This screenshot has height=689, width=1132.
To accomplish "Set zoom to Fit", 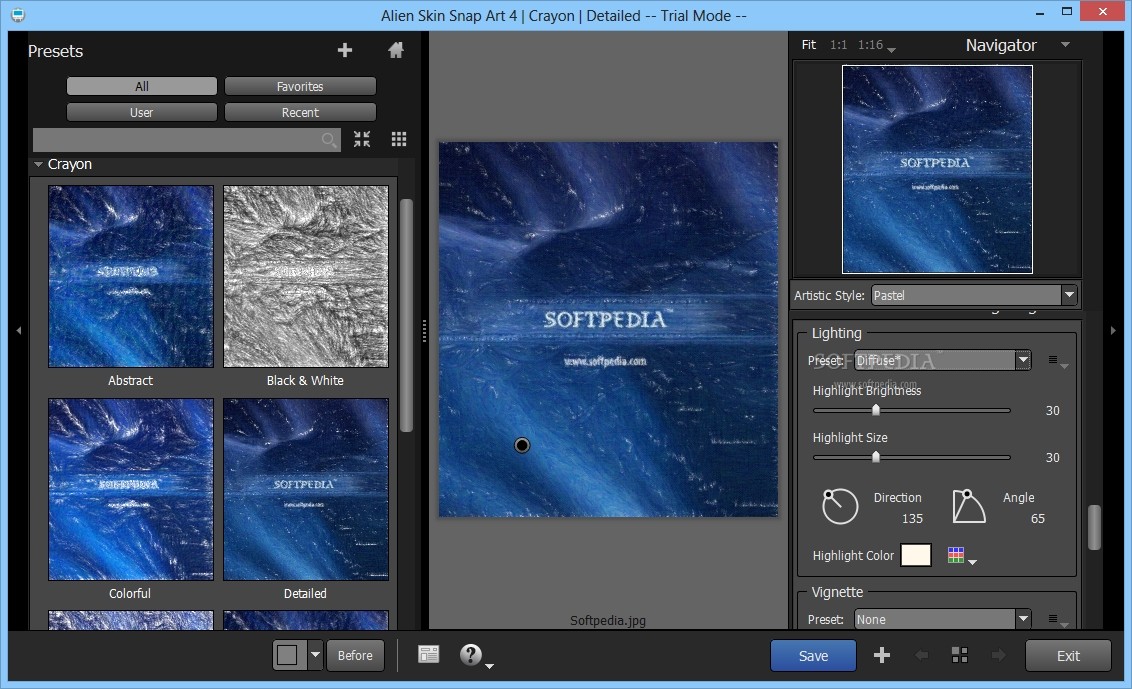I will 809,45.
